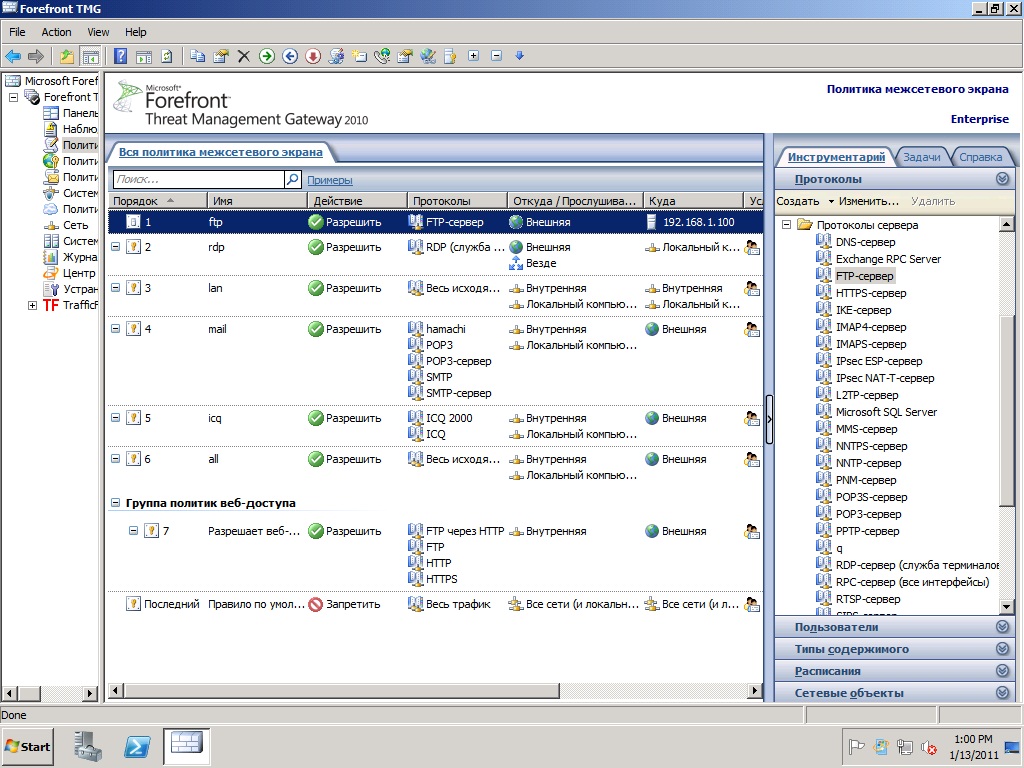Click the server with key toolbar icon
The image size is (1024, 768).
pyautogui.click(x=451, y=57)
